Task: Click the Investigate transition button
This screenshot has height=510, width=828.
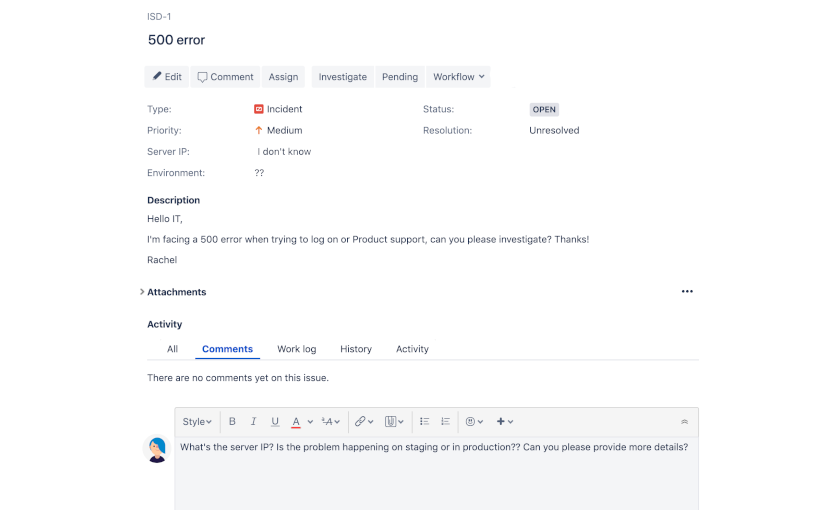Action: pyautogui.click(x=343, y=77)
